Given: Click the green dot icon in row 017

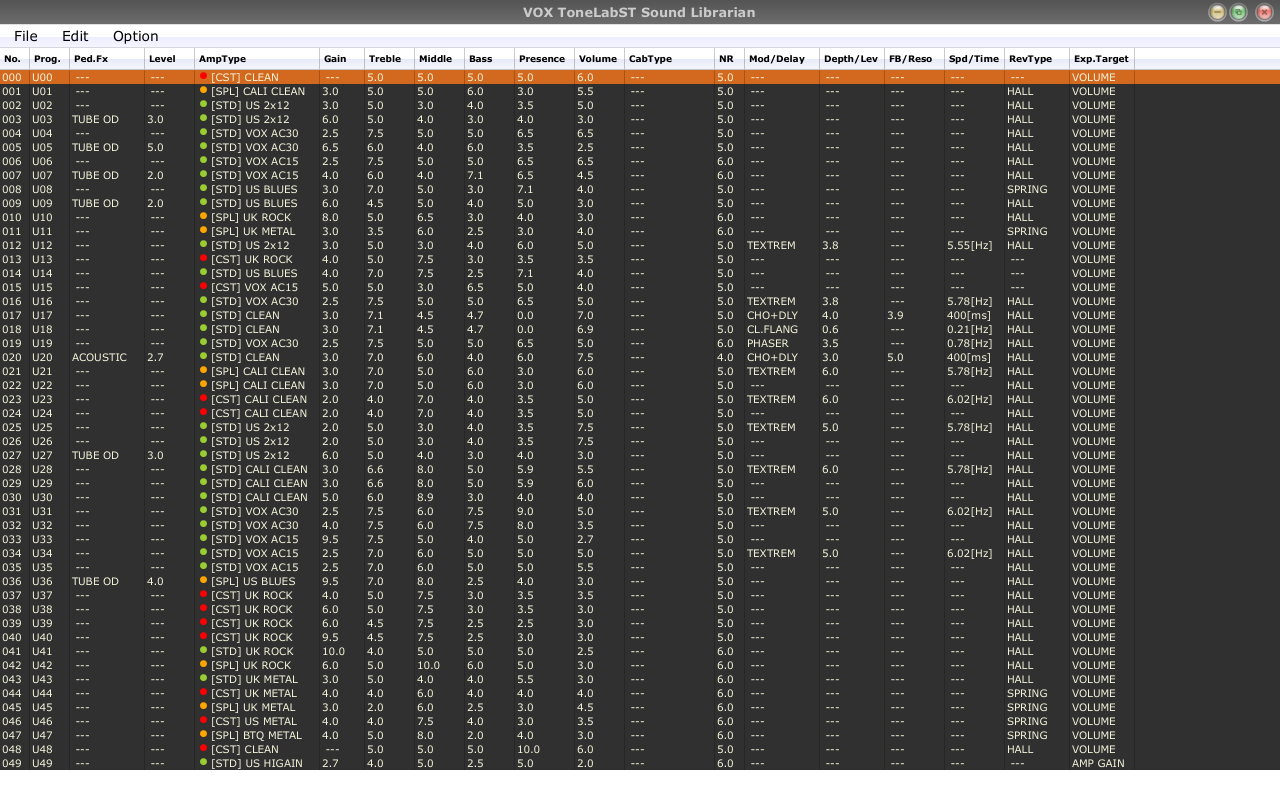Looking at the screenshot, I should point(204,314).
